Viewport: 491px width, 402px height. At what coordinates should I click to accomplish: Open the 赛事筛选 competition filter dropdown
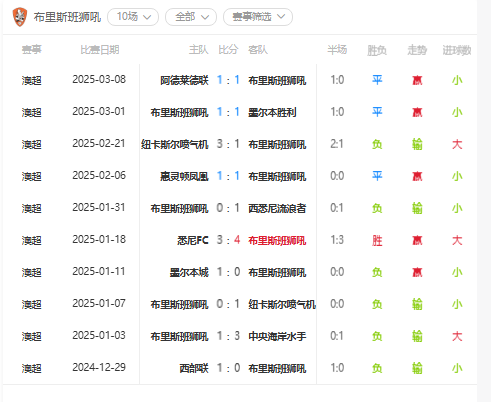tap(258, 17)
